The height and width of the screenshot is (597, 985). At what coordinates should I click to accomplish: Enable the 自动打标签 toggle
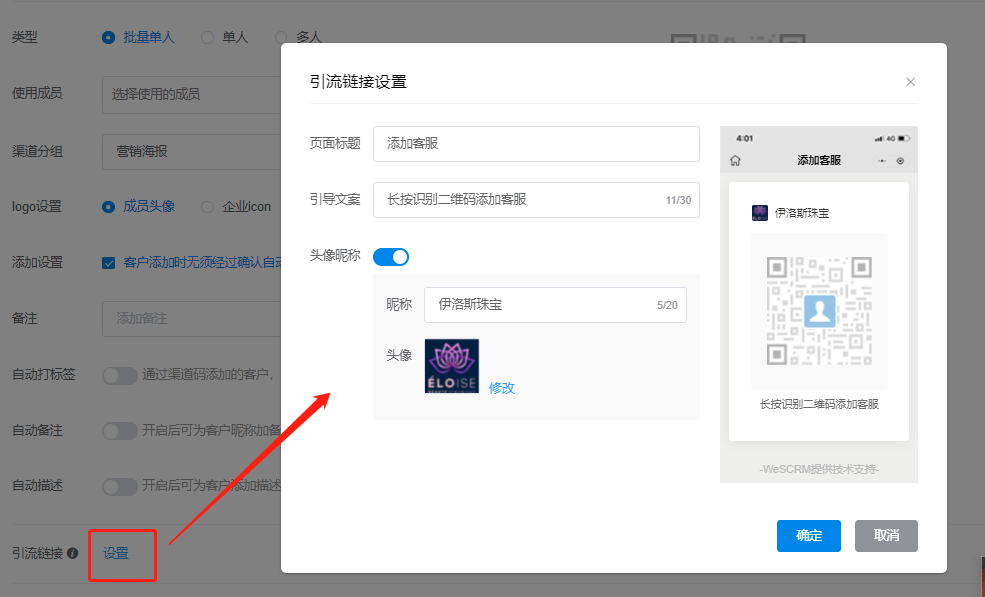(x=119, y=376)
